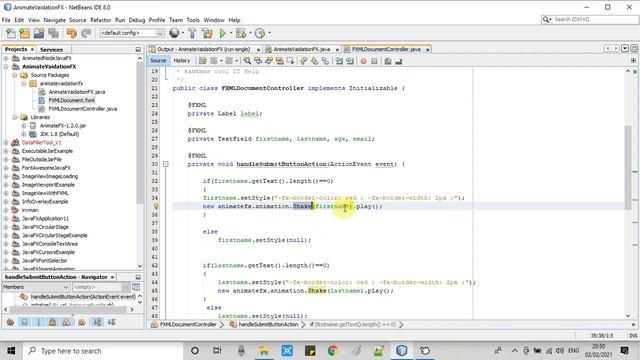Screen dimensions: 640x360
Task: Click the Windows taskbar search box
Action: click(x=103, y=351)
